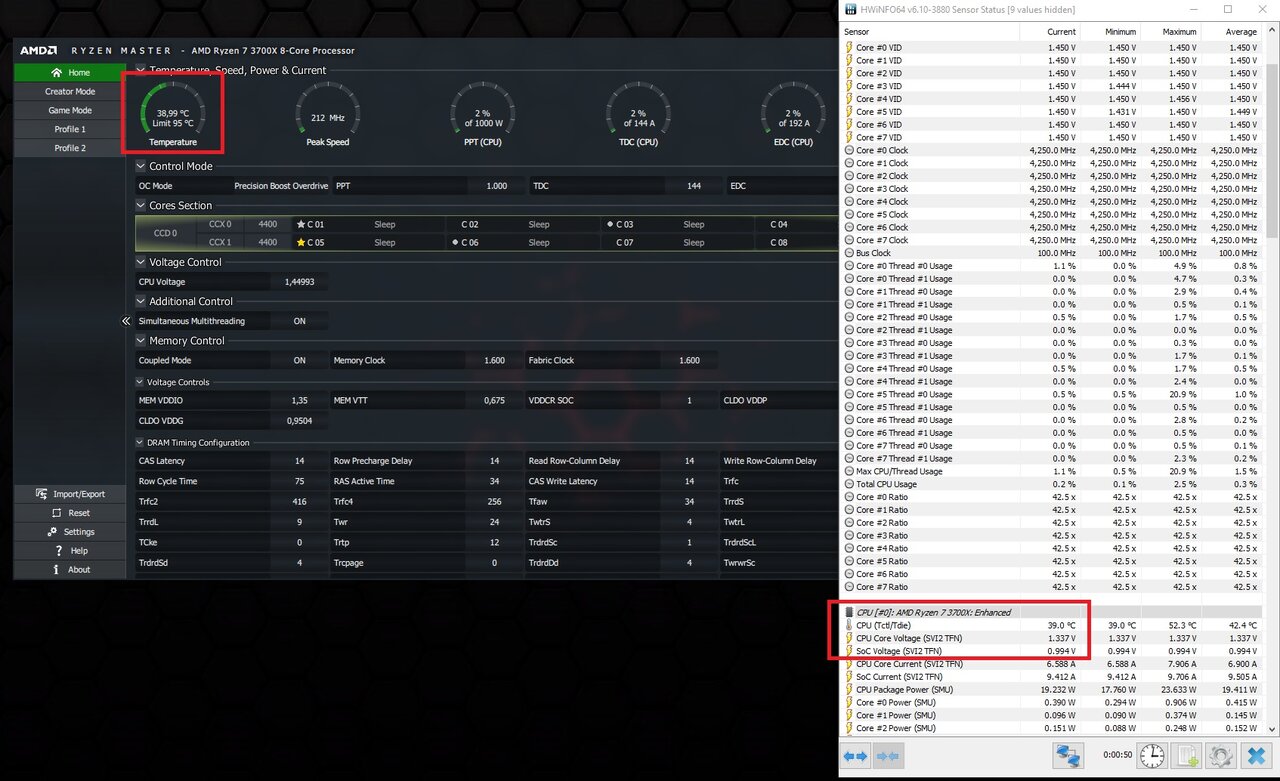Click the icon of Total CPU Usage row
The width and height of the screenshot is (1280, 781).
tap(849, 484)
